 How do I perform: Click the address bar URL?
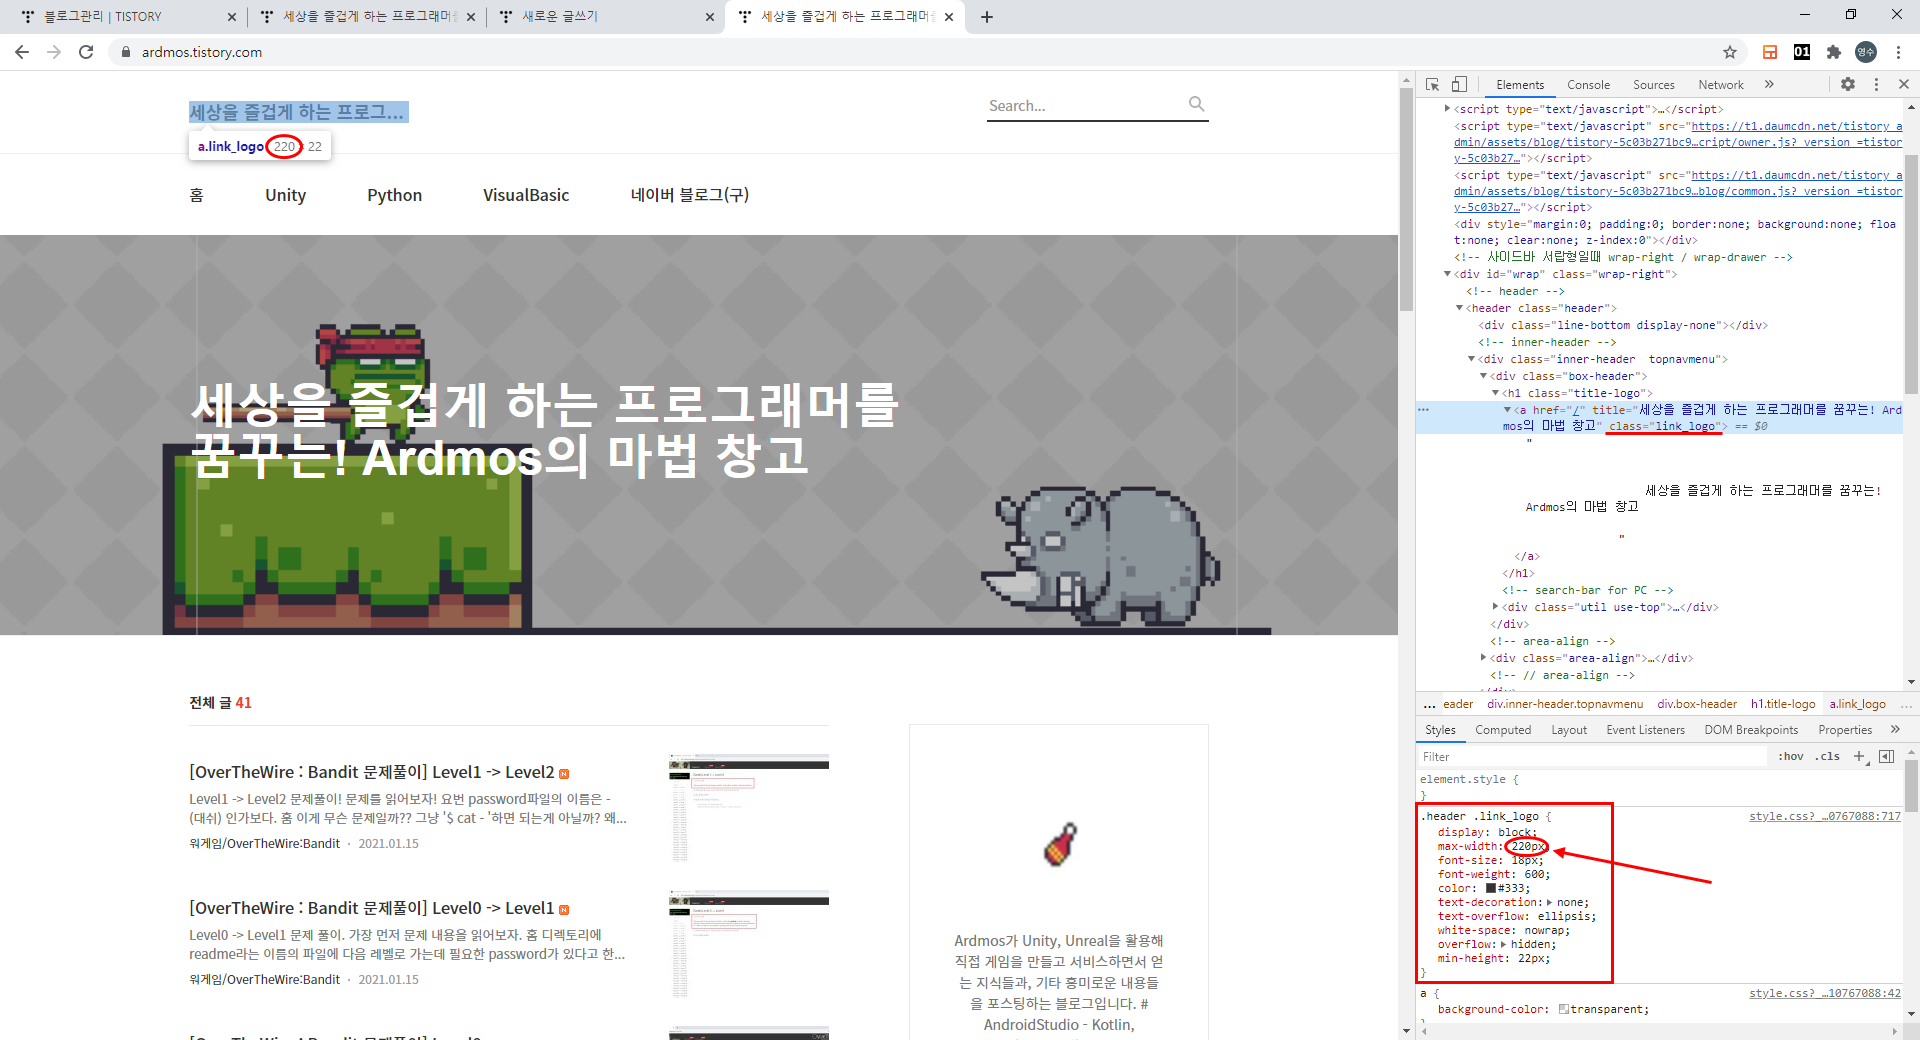[x=202, y=52]
